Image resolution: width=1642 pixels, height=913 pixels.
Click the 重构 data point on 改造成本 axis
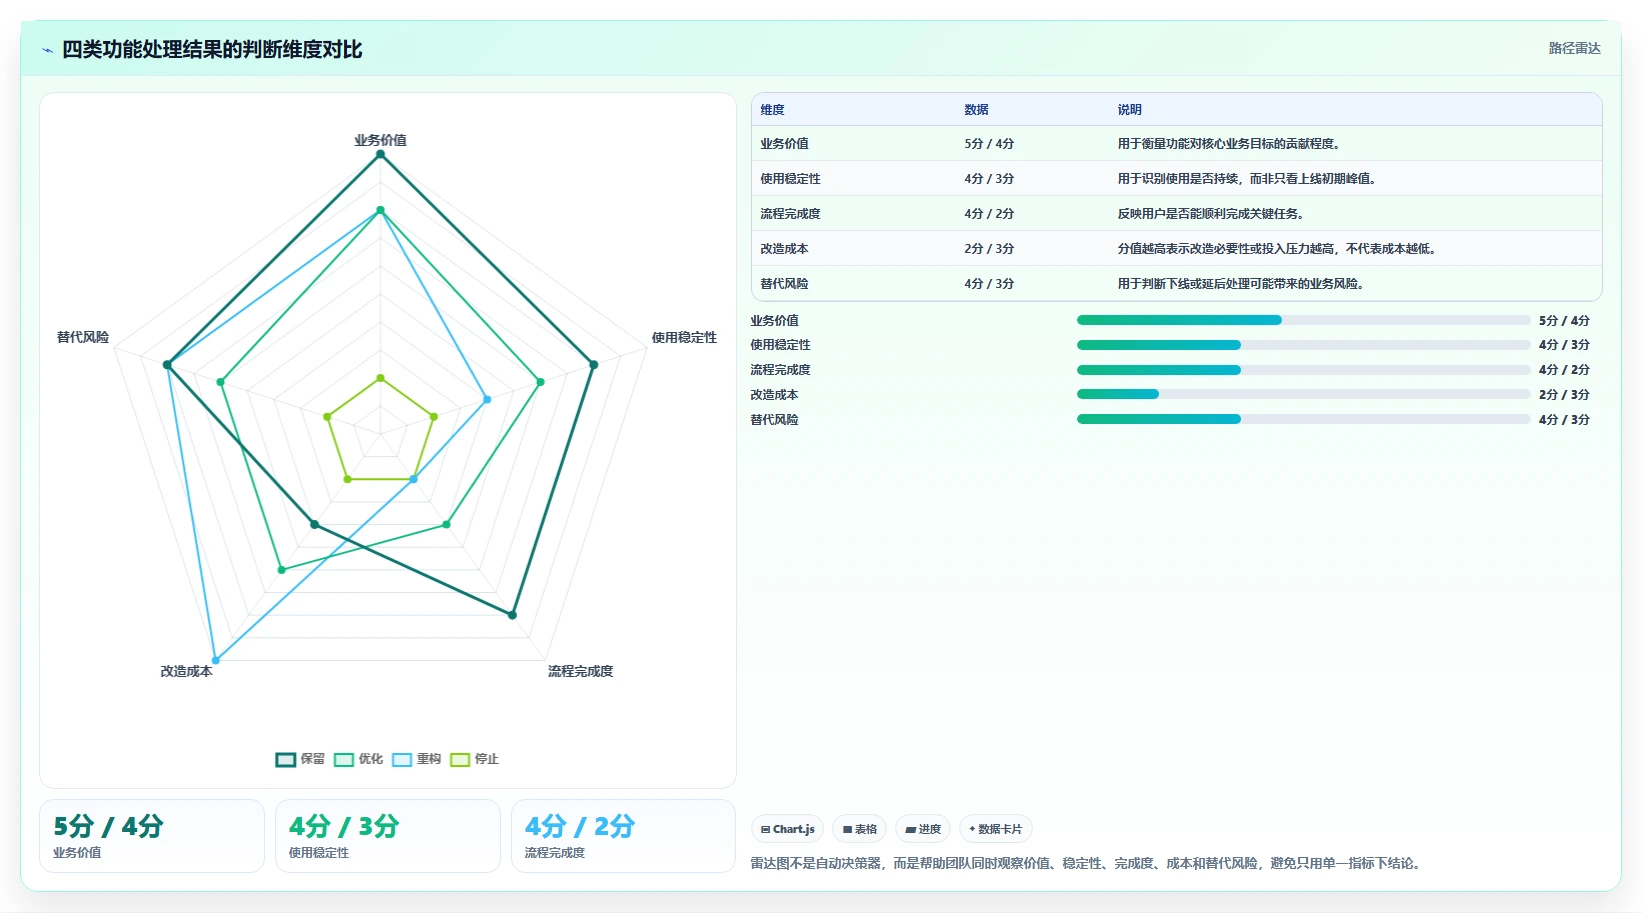pos(215,660)
